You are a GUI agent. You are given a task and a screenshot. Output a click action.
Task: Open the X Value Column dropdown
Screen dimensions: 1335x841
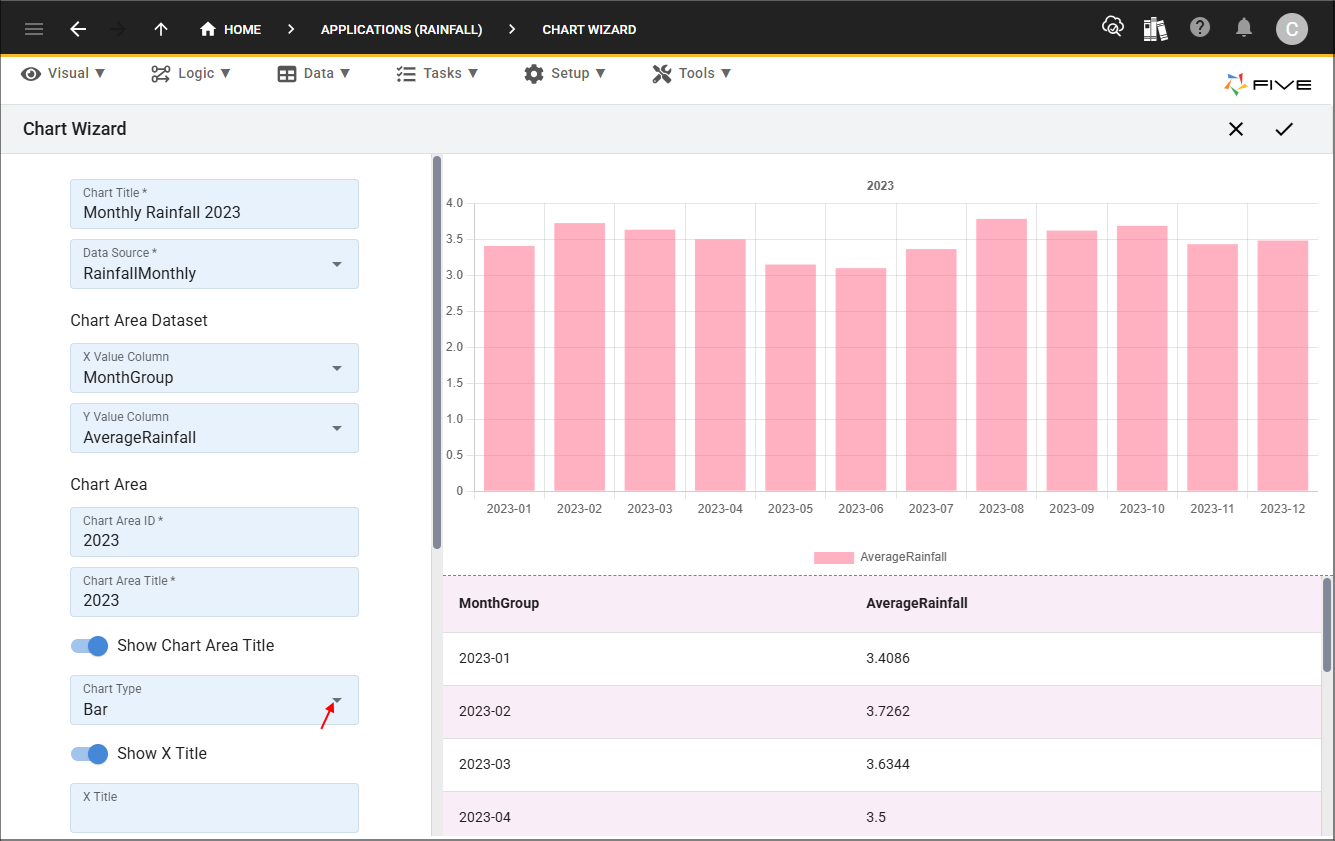(337, 368)
